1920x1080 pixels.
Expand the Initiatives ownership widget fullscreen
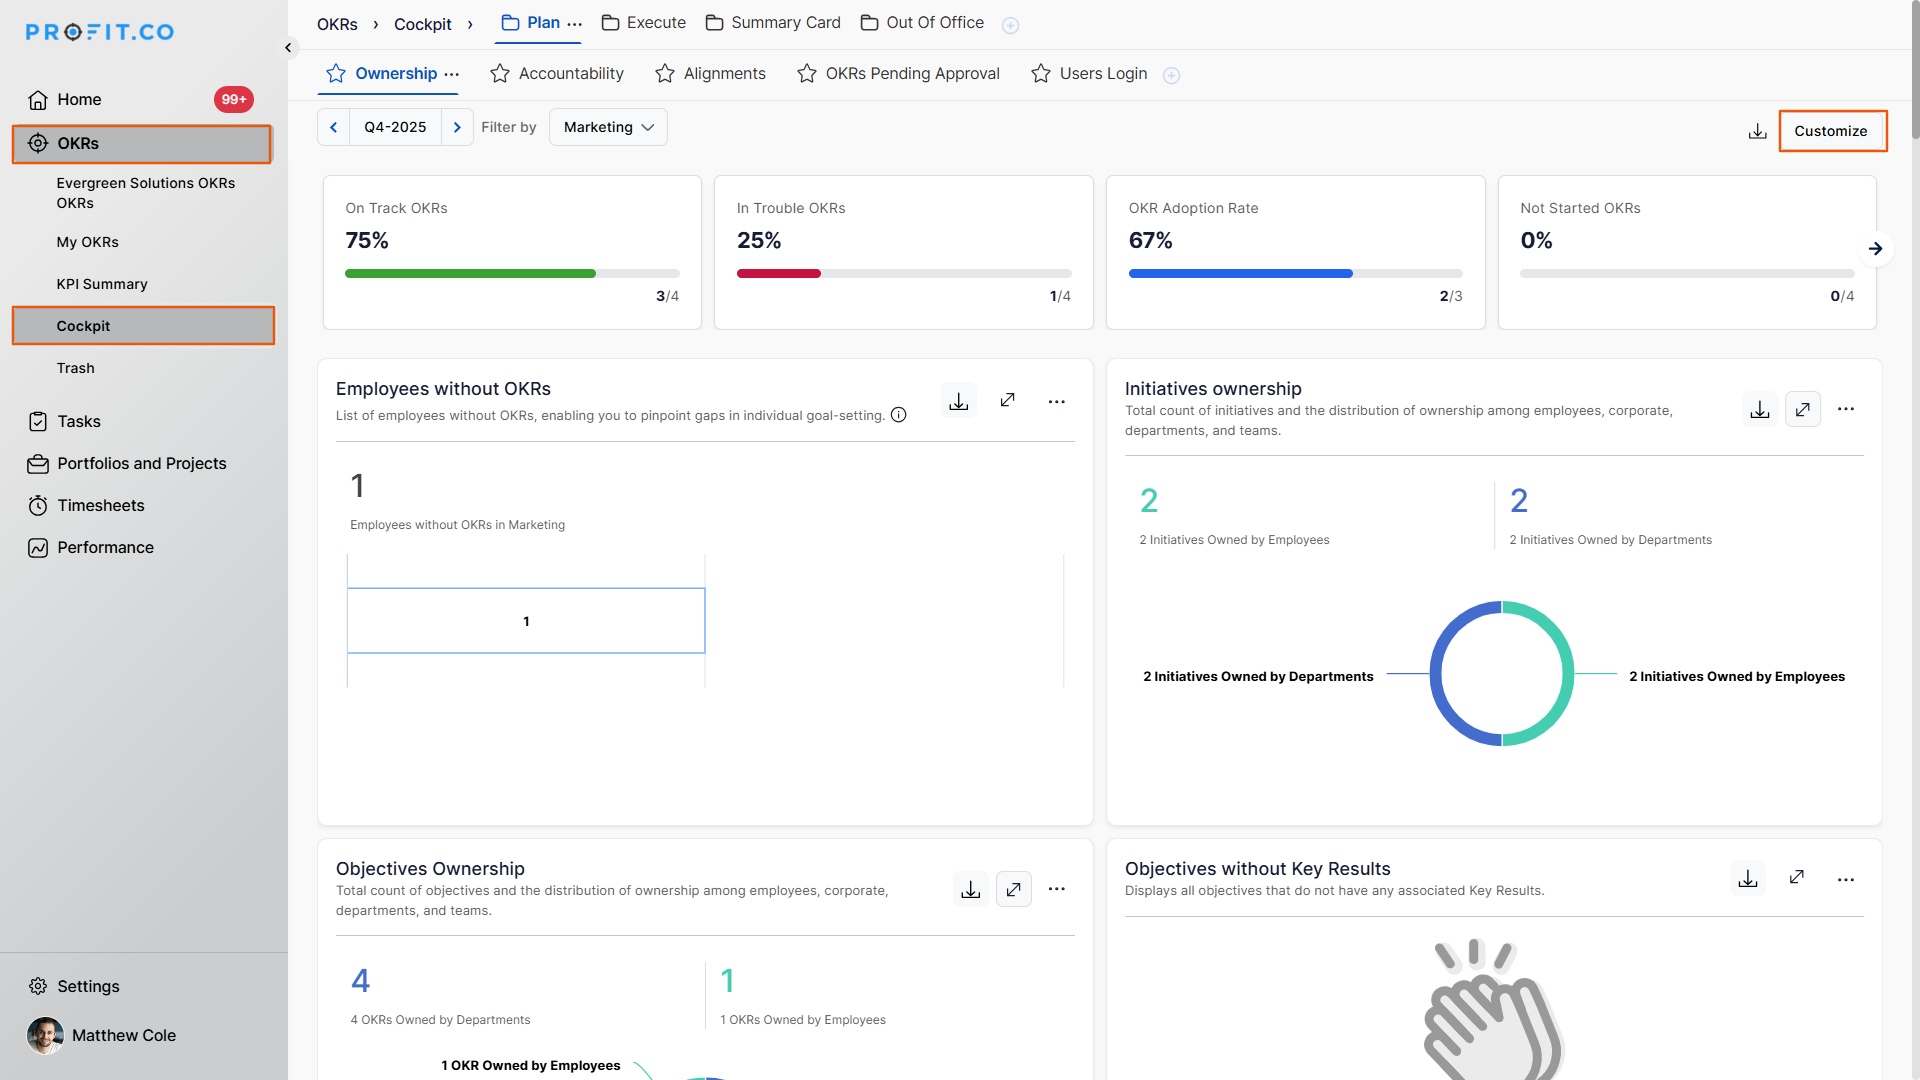(1802, 409)
